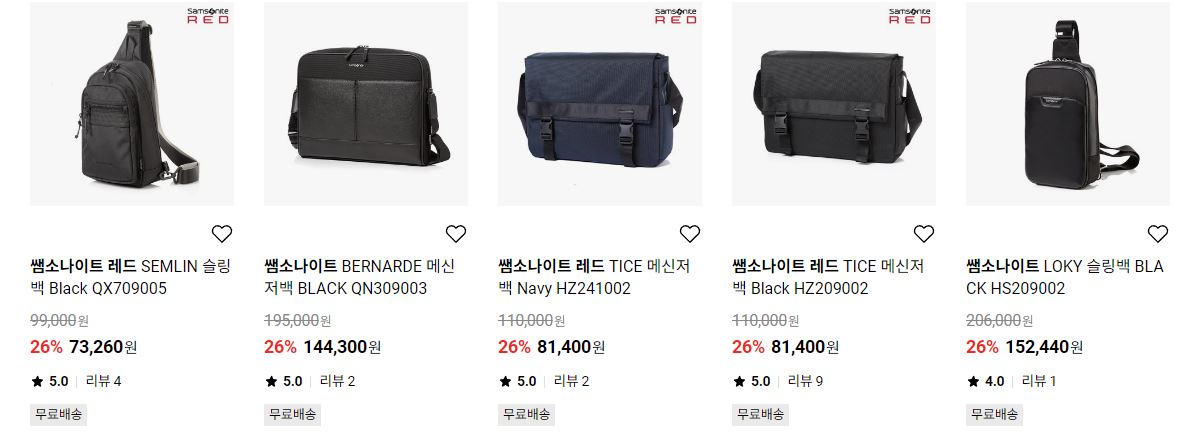Screen dimensions: 1177x440
Task: Open the Navy TICE messenger bag image
Action: [600, 104]
